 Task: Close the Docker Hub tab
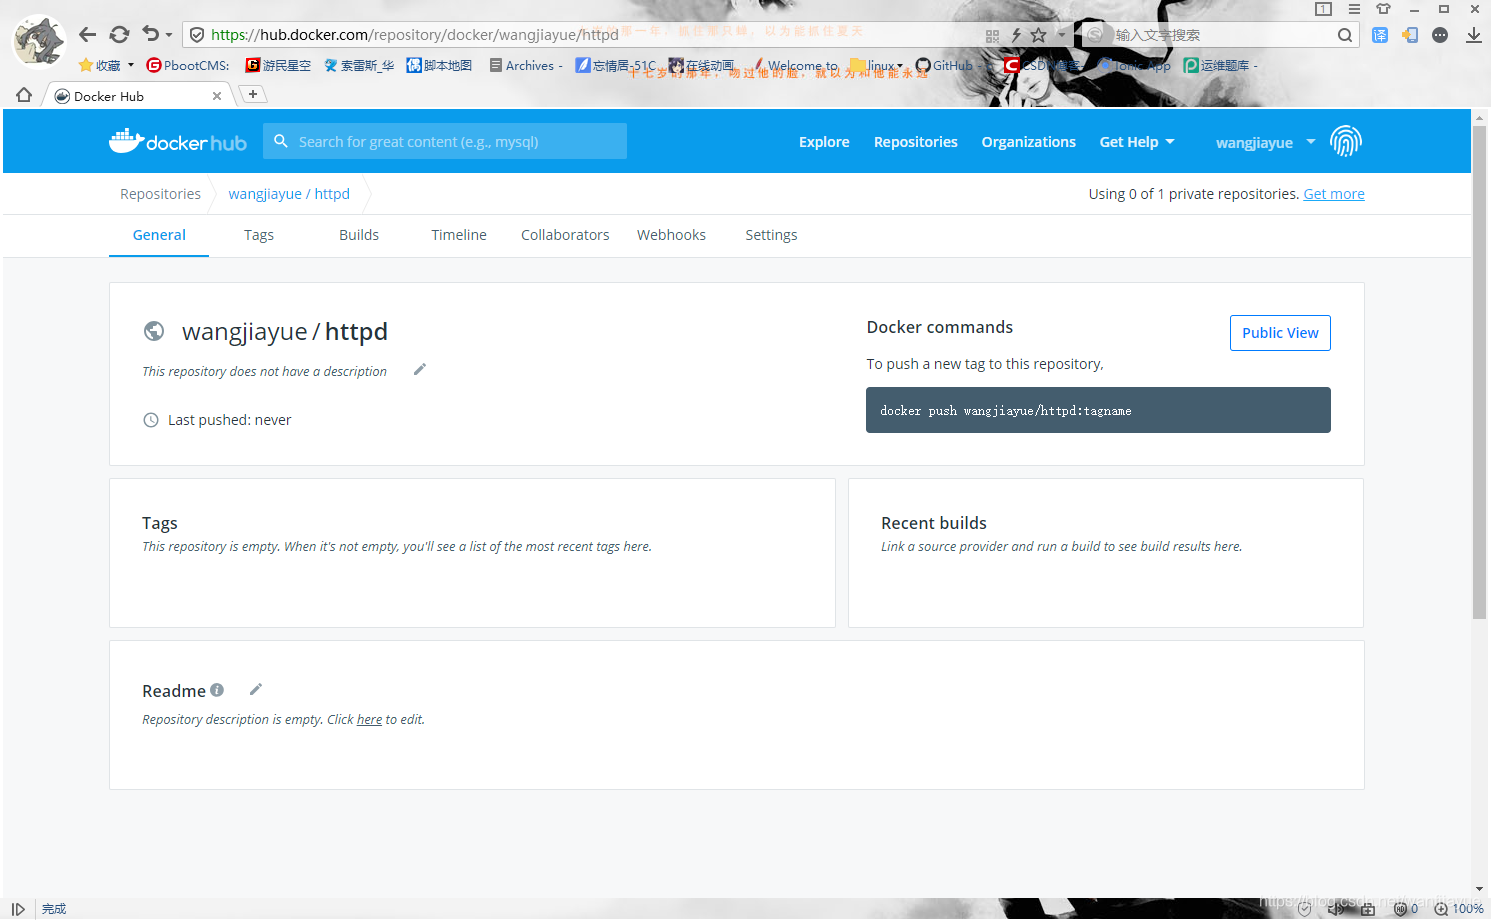[x=217, y=96]
